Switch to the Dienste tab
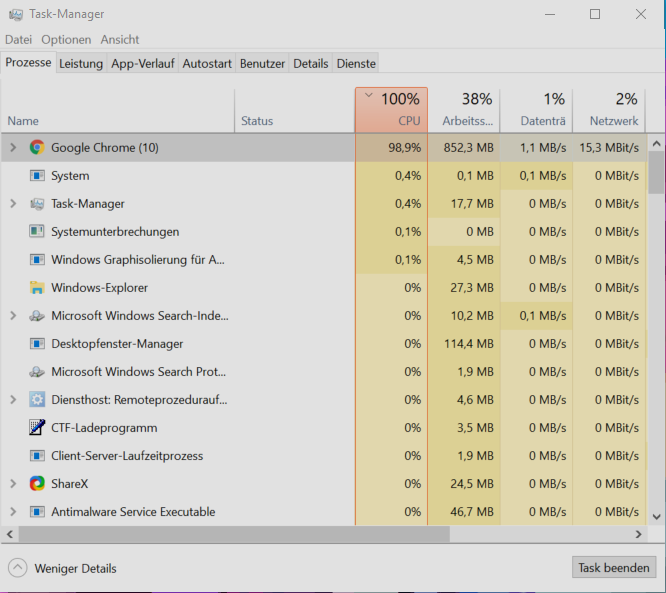The height and width of the screenshot is (593, 666). (356, 64)
